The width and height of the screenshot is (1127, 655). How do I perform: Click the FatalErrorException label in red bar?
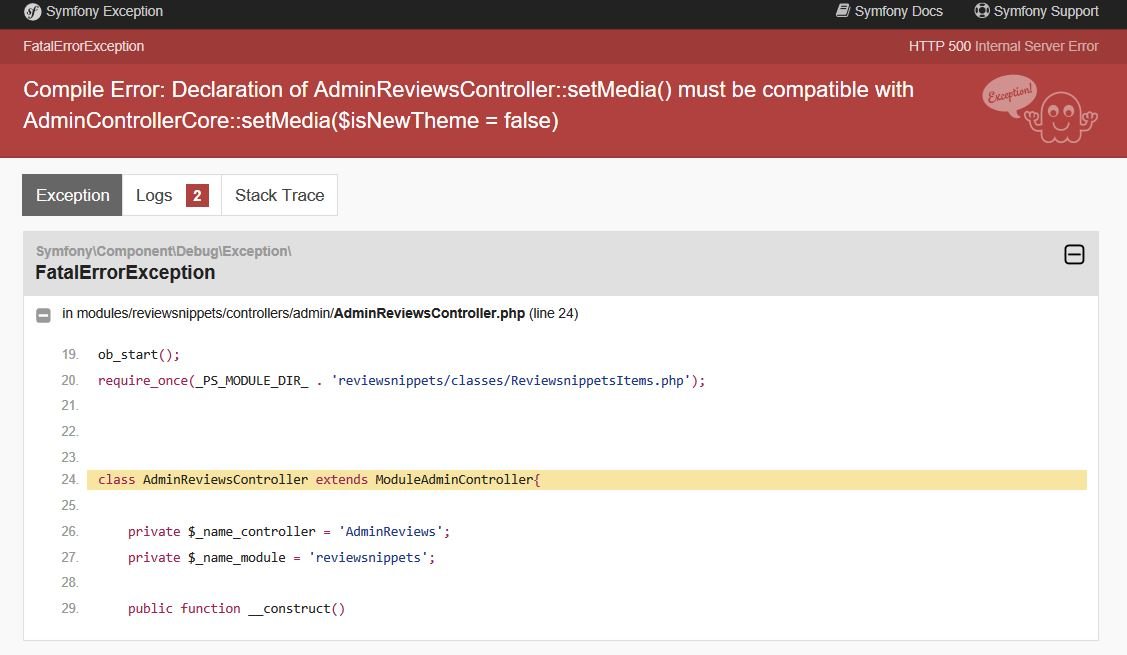pyautogui.click(x=83, y=46)
